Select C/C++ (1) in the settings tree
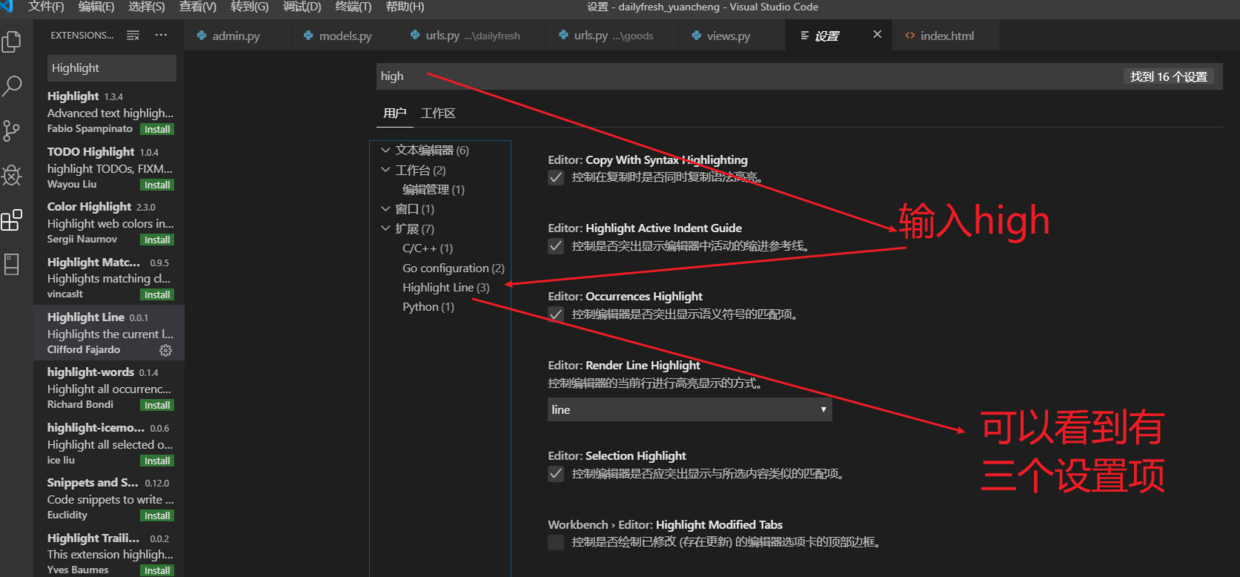The image size is (1240, 577). pyautogui.click(x=428, y=248)
